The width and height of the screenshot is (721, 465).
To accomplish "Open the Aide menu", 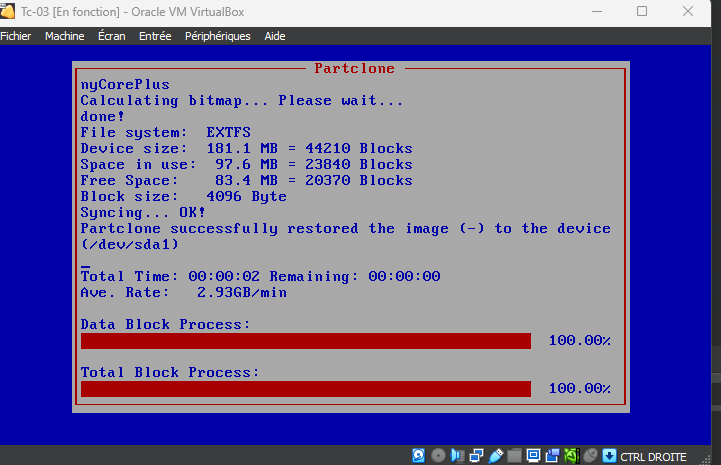I will coord(275,36).
